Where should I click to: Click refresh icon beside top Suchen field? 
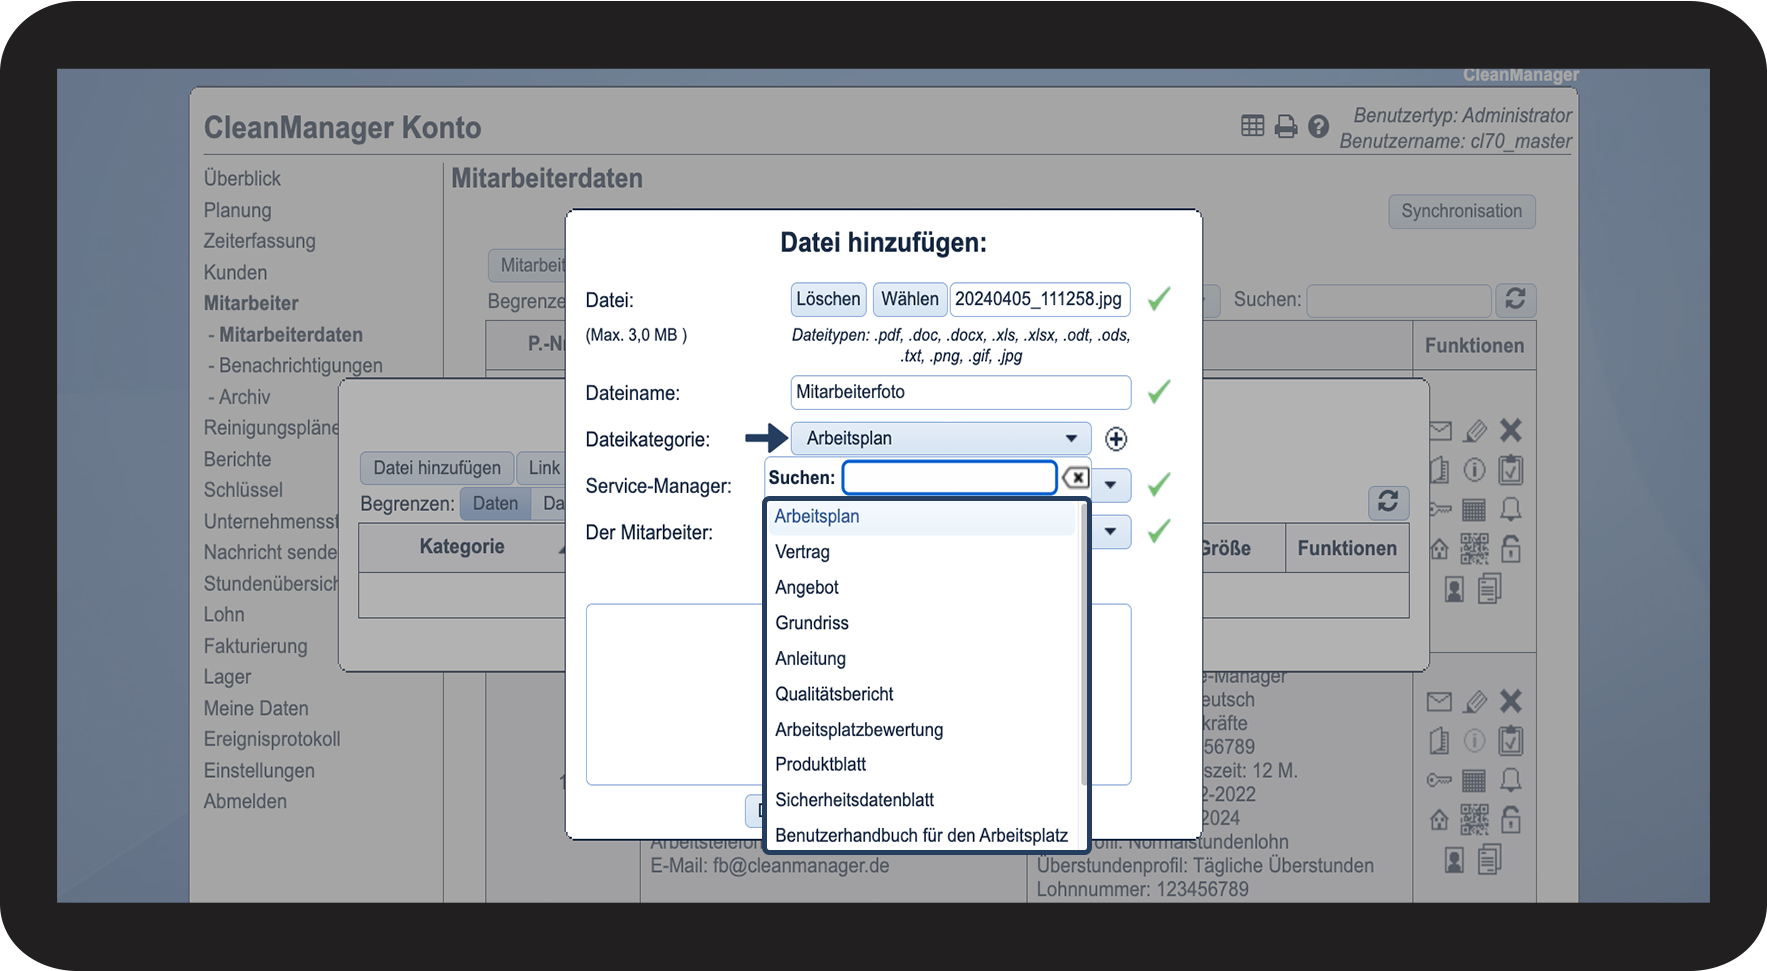(1515, 299)
